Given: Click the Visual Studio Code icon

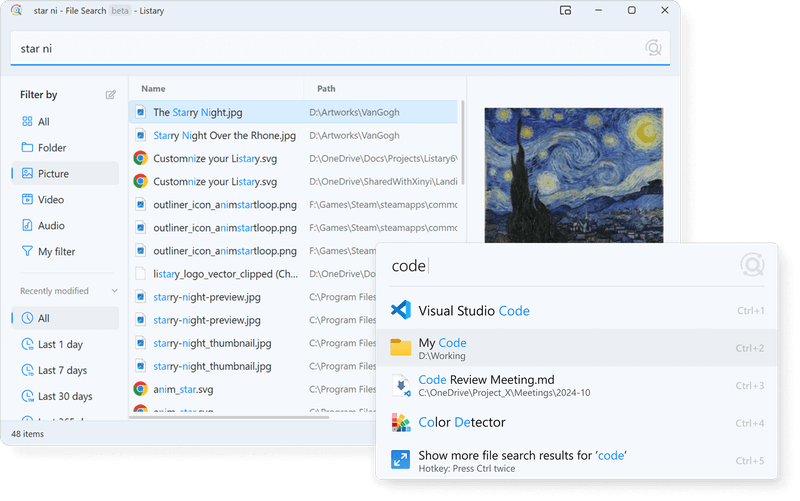Looking at the screenshot, I should coord(401,311).
